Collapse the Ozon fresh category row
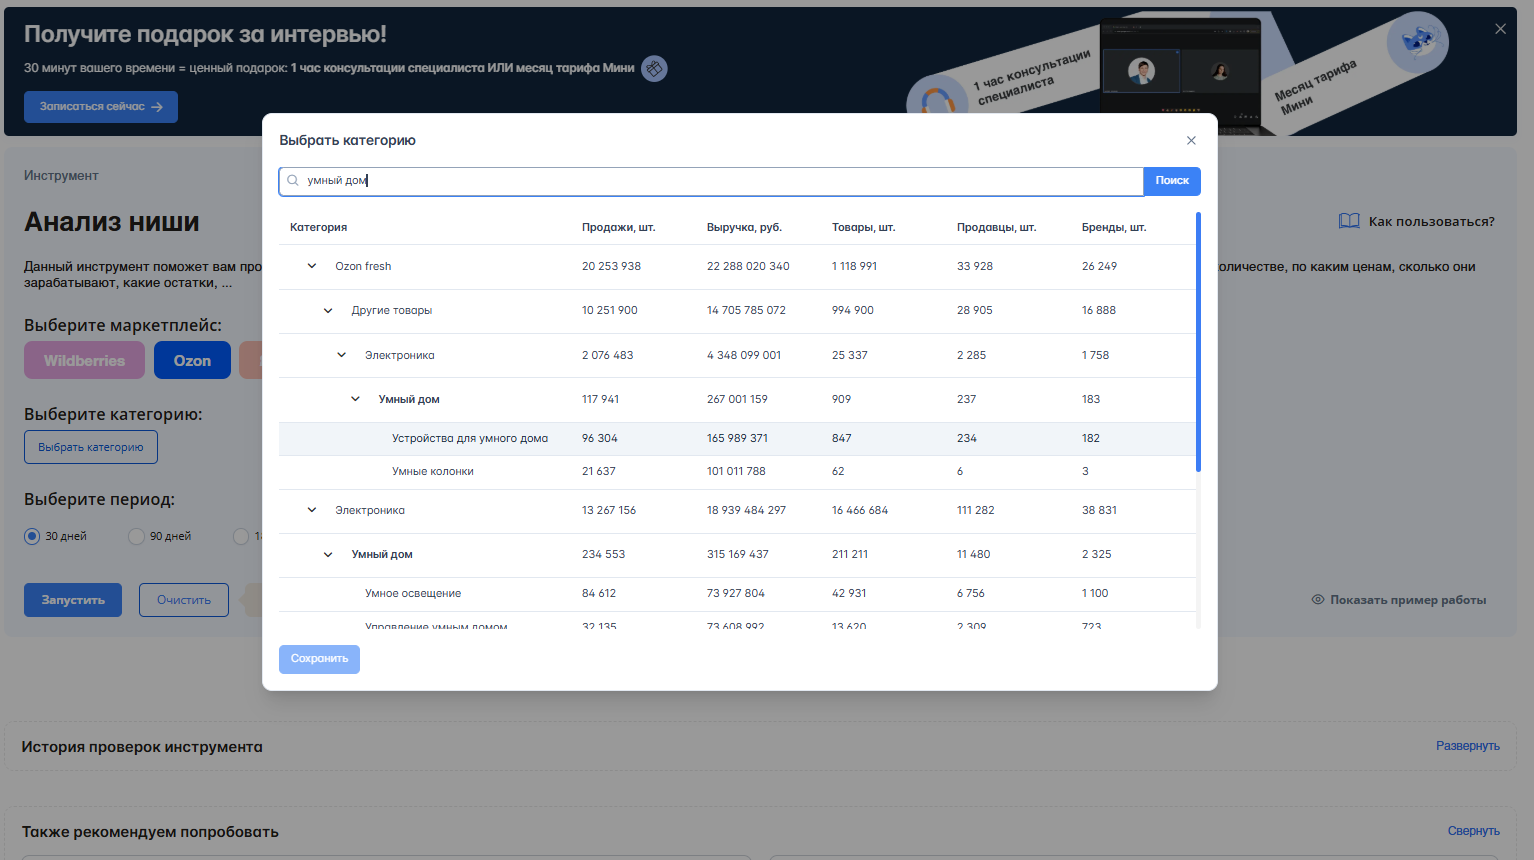The width and height of the screenshot is (1534, 860). pos(312,266)
